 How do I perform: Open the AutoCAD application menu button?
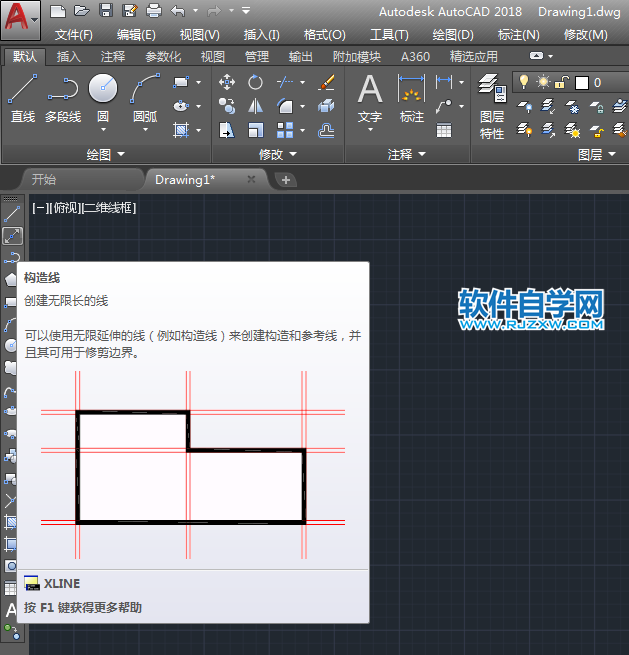click(20, 20)
